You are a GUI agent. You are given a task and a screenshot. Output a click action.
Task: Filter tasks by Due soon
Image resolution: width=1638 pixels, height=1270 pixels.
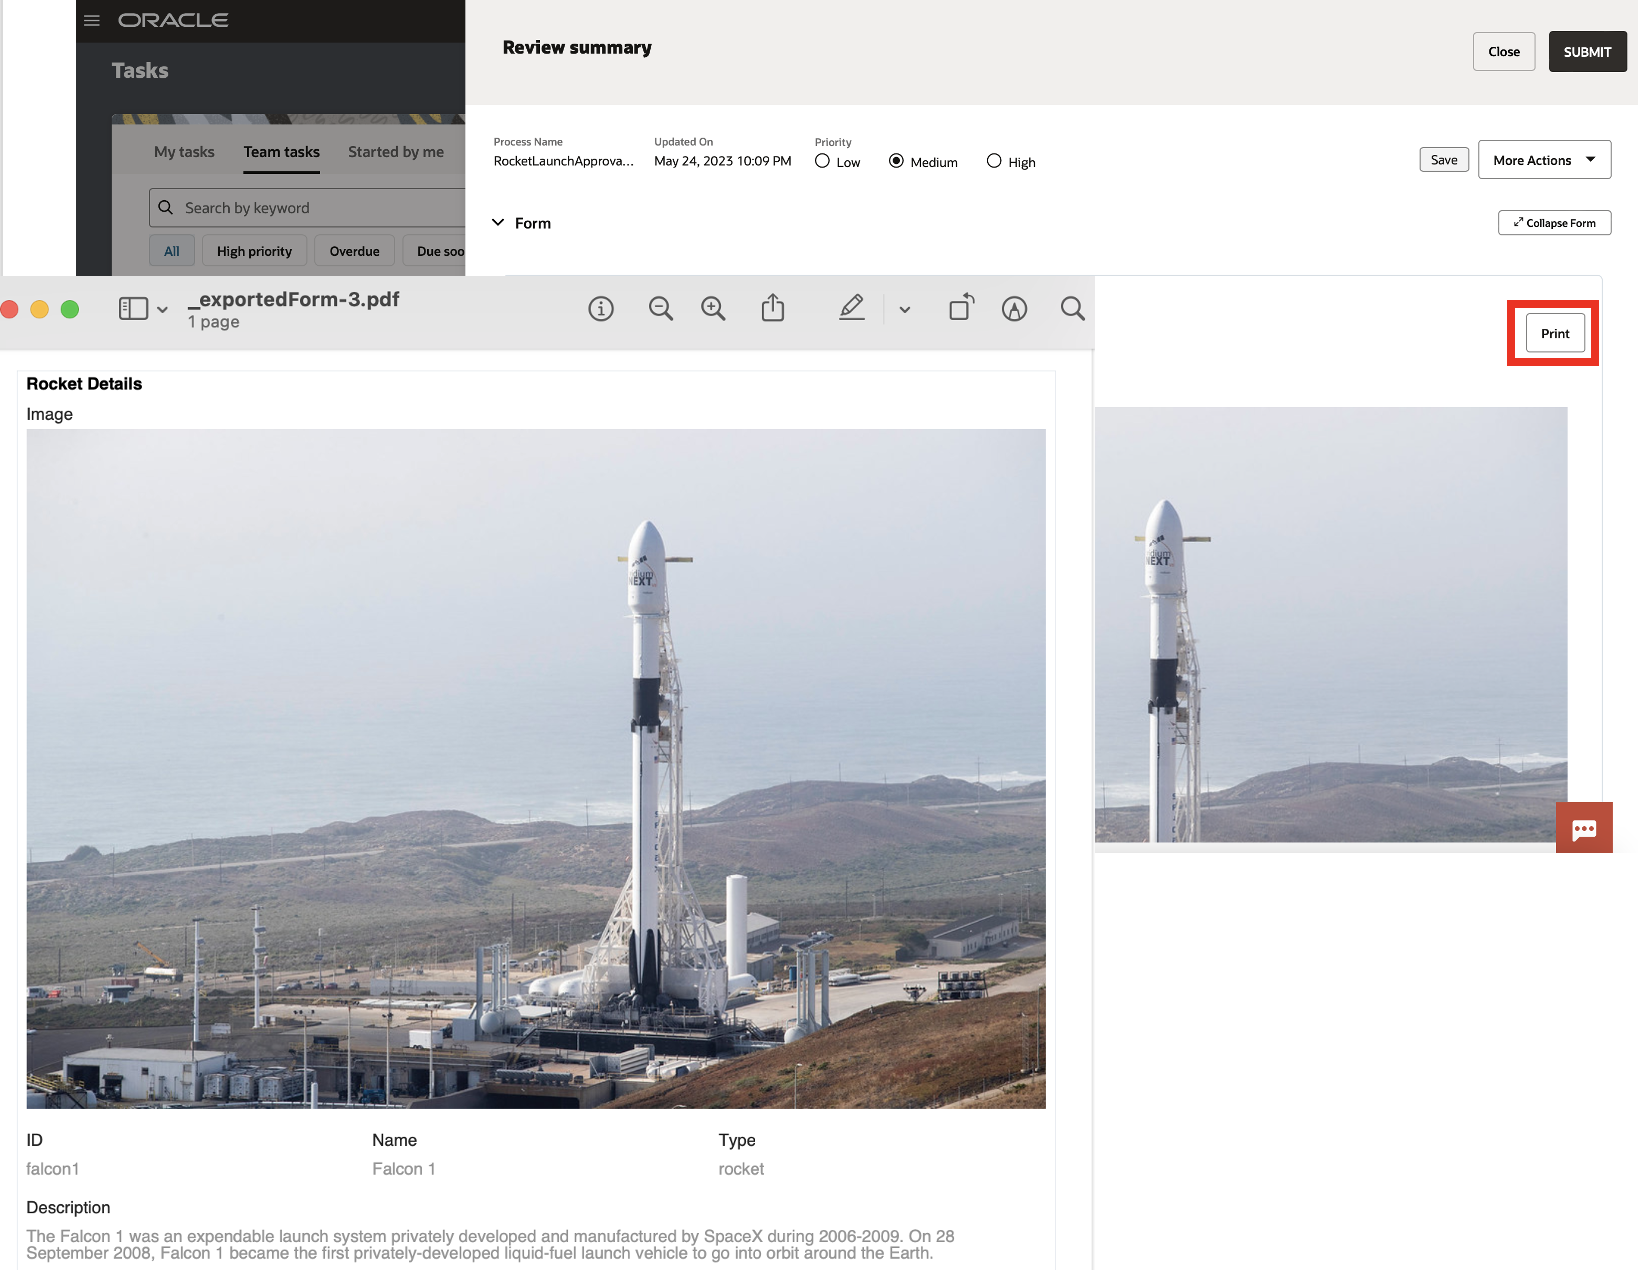tap(436, 251)
